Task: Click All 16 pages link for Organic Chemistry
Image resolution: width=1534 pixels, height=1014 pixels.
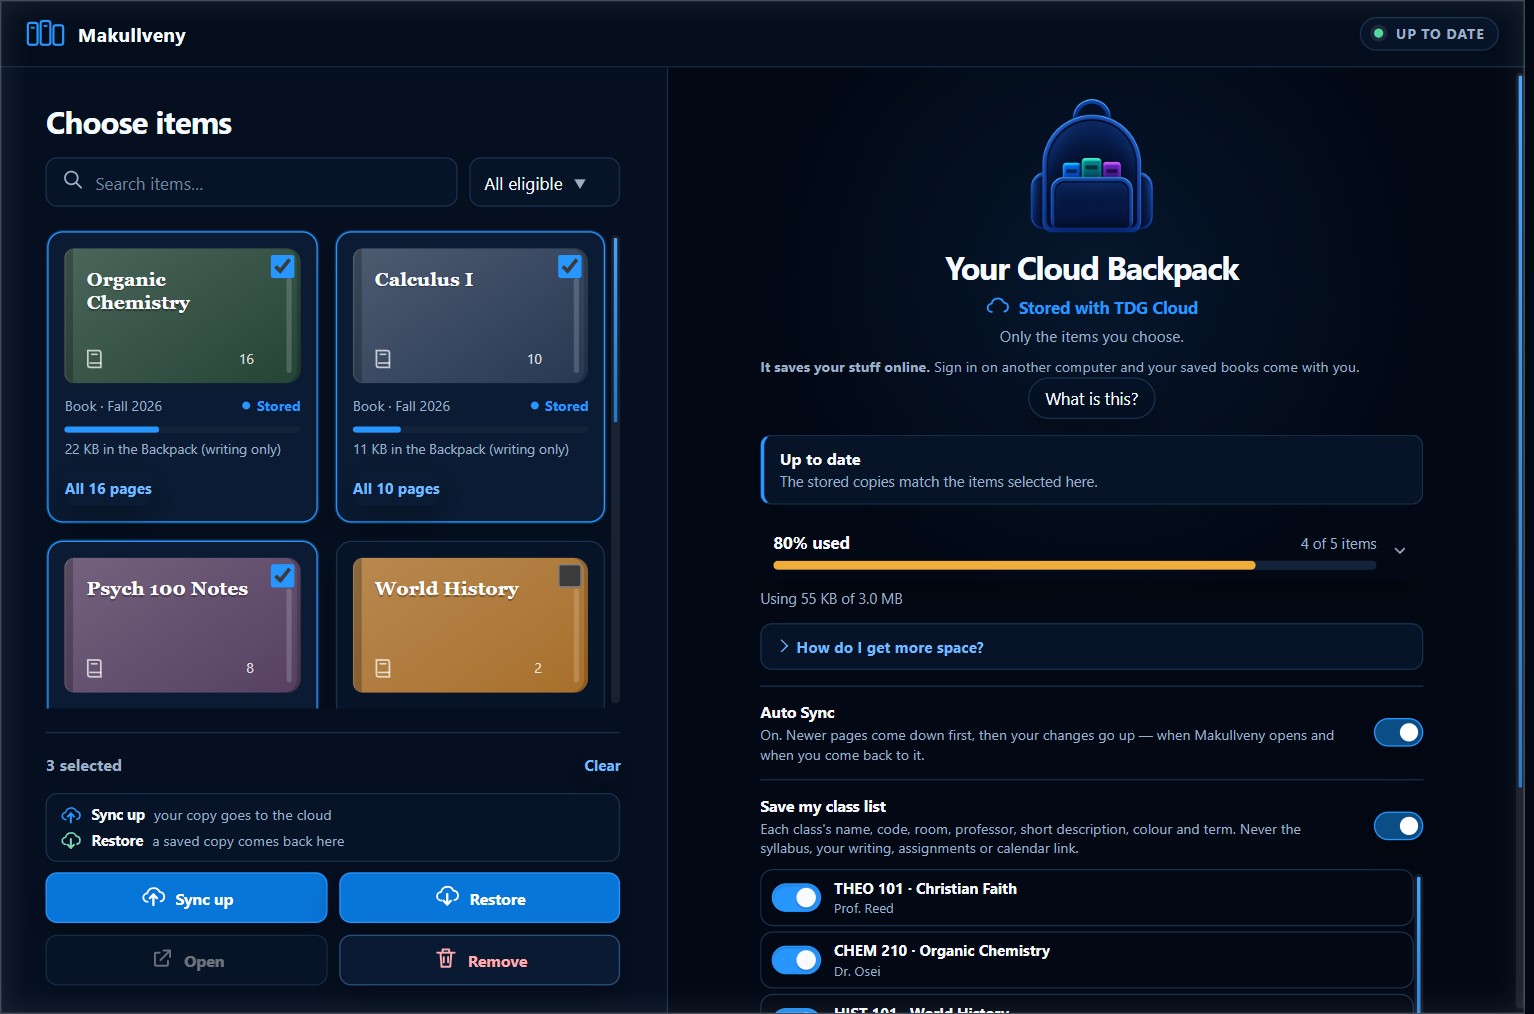Action: (108, 489)
